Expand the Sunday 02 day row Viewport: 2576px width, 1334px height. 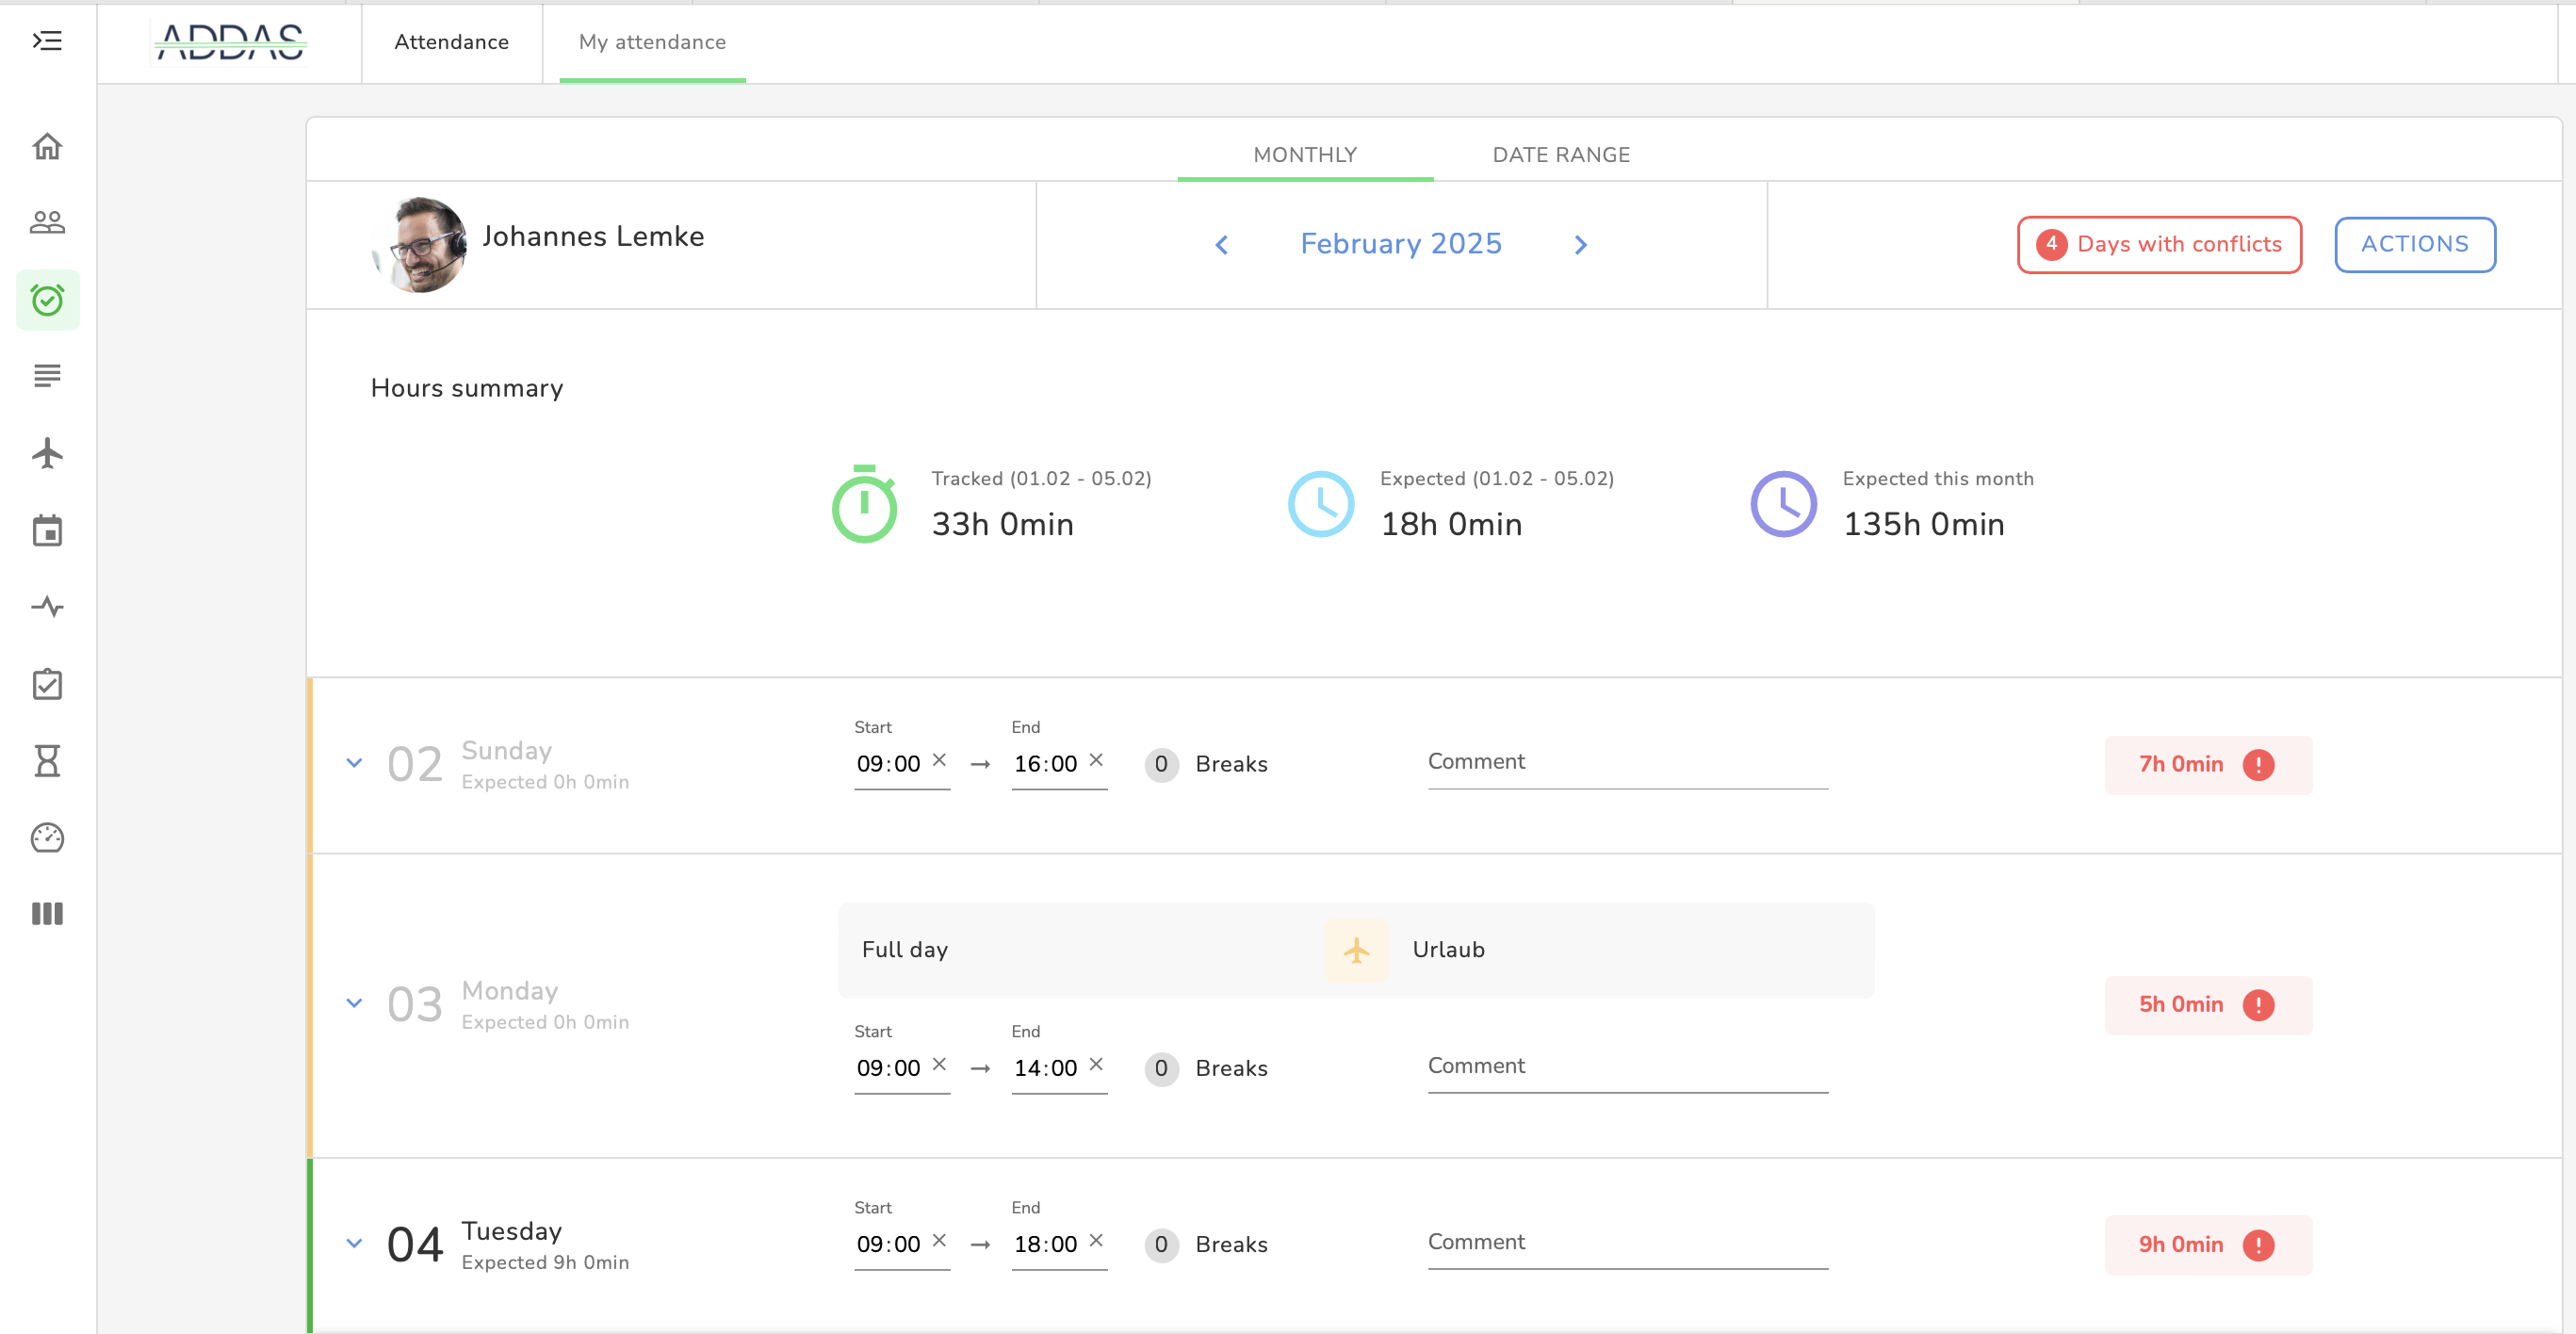(354, 763)
